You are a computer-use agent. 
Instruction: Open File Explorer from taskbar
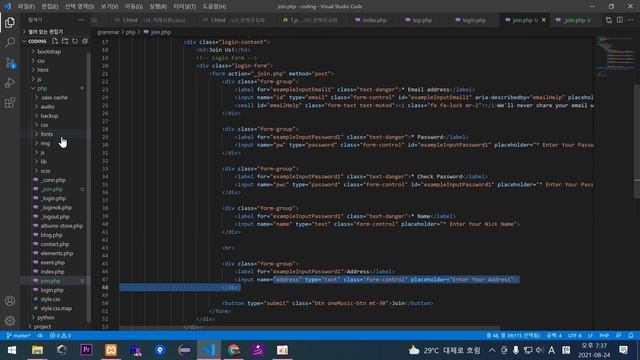point(37,350)
